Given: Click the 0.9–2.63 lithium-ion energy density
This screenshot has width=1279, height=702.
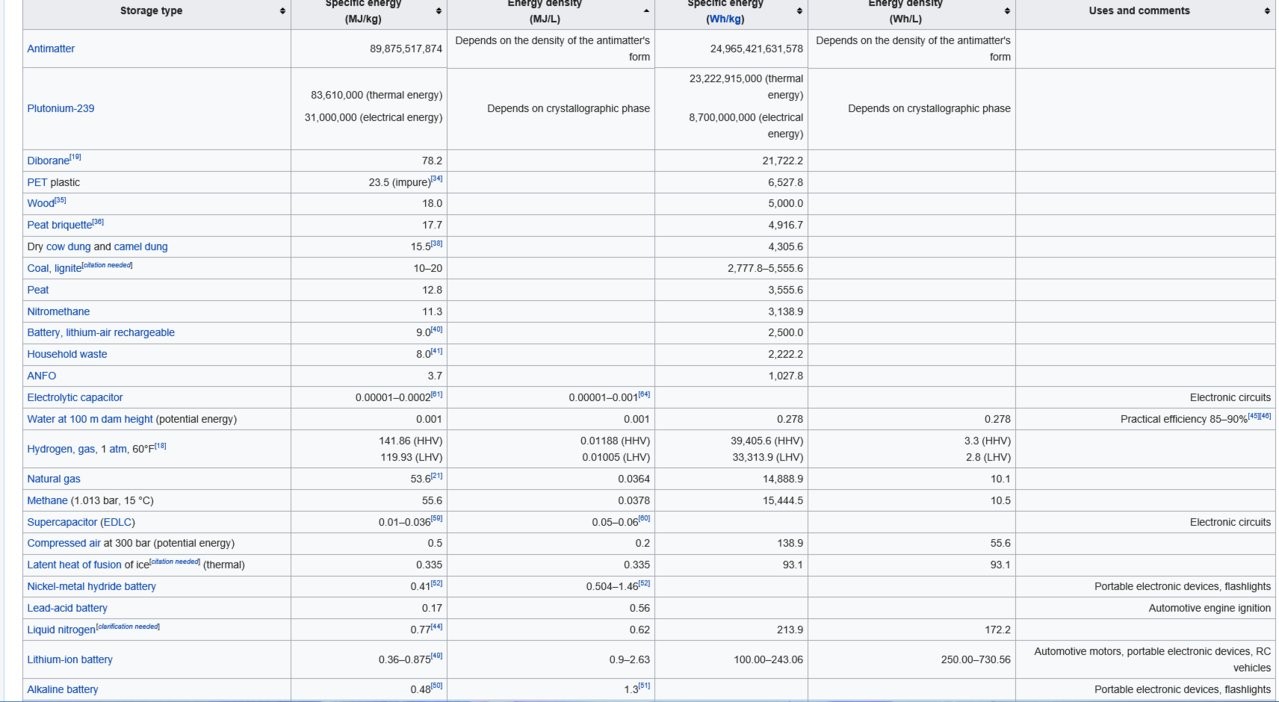Looking at the screenshot, I should pos(630,660).
